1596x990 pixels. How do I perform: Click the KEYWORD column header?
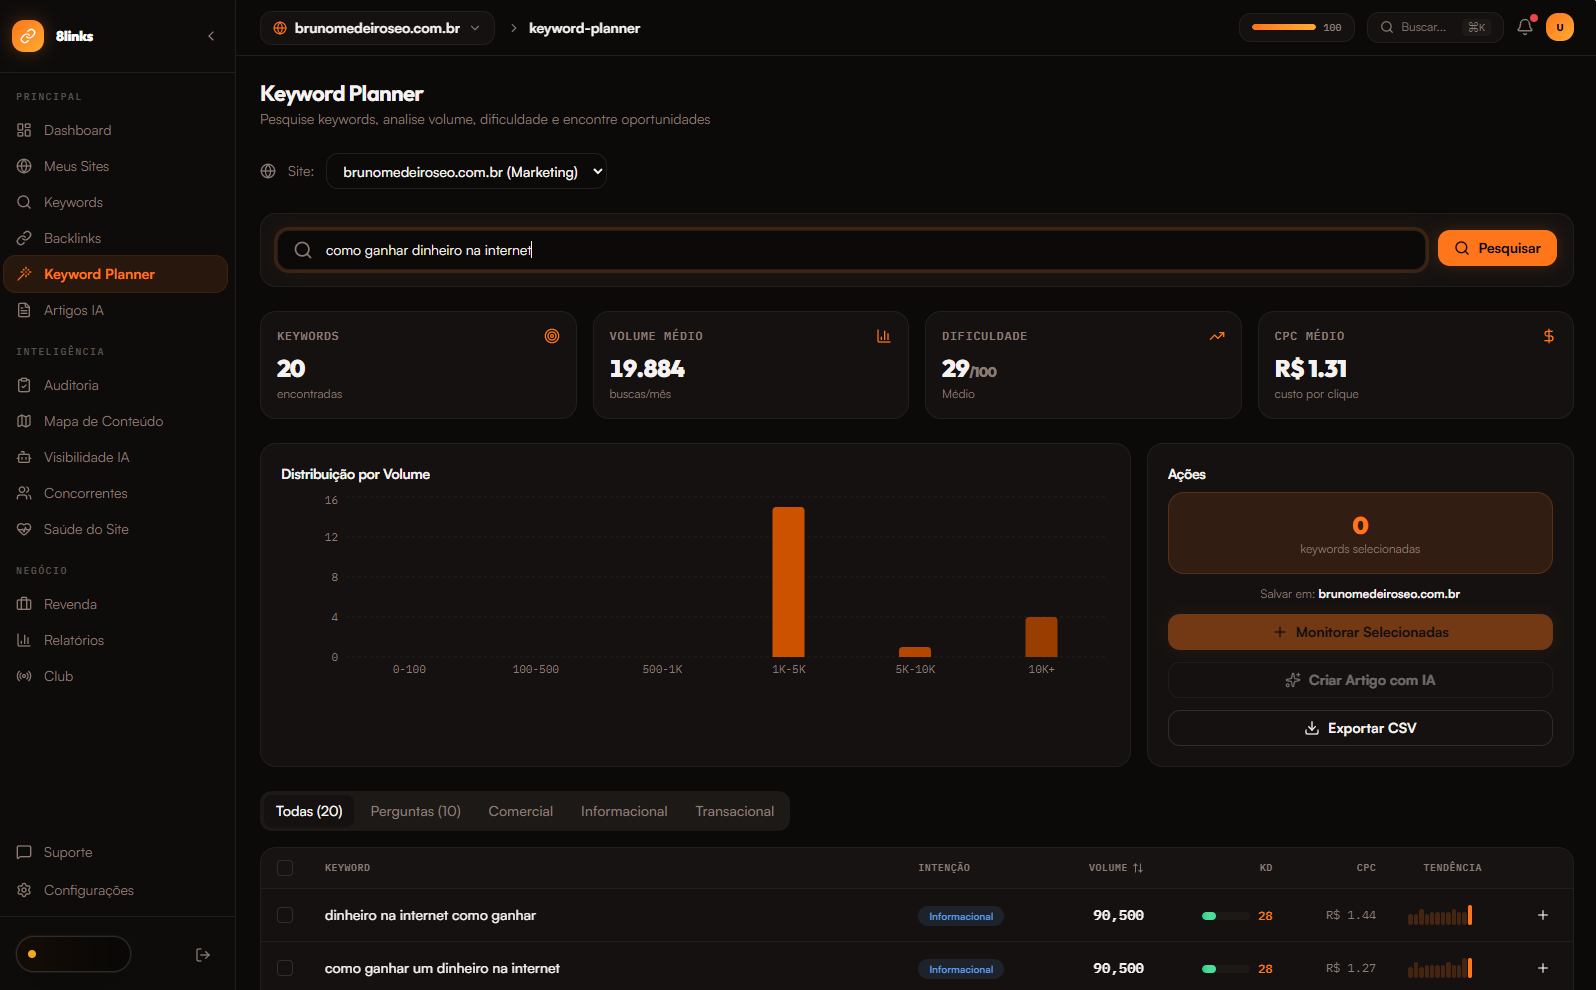(x=347, y=868)
